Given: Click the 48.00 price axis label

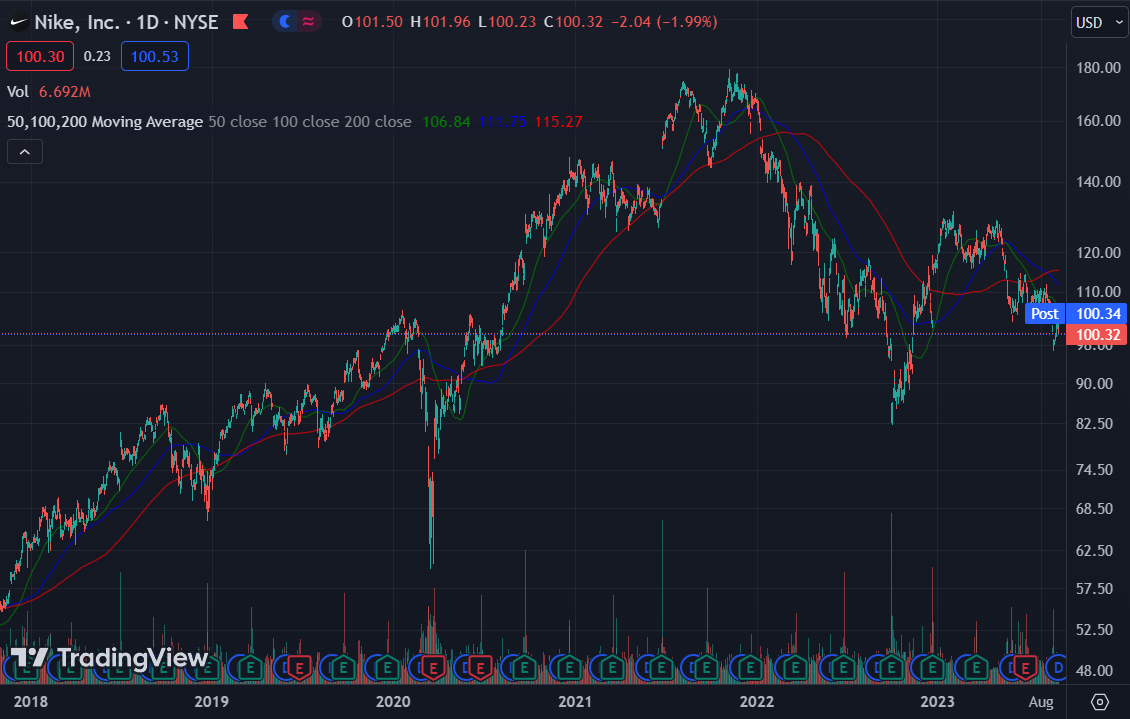Looking at the screenshot, I should [x=1094, y=671].
